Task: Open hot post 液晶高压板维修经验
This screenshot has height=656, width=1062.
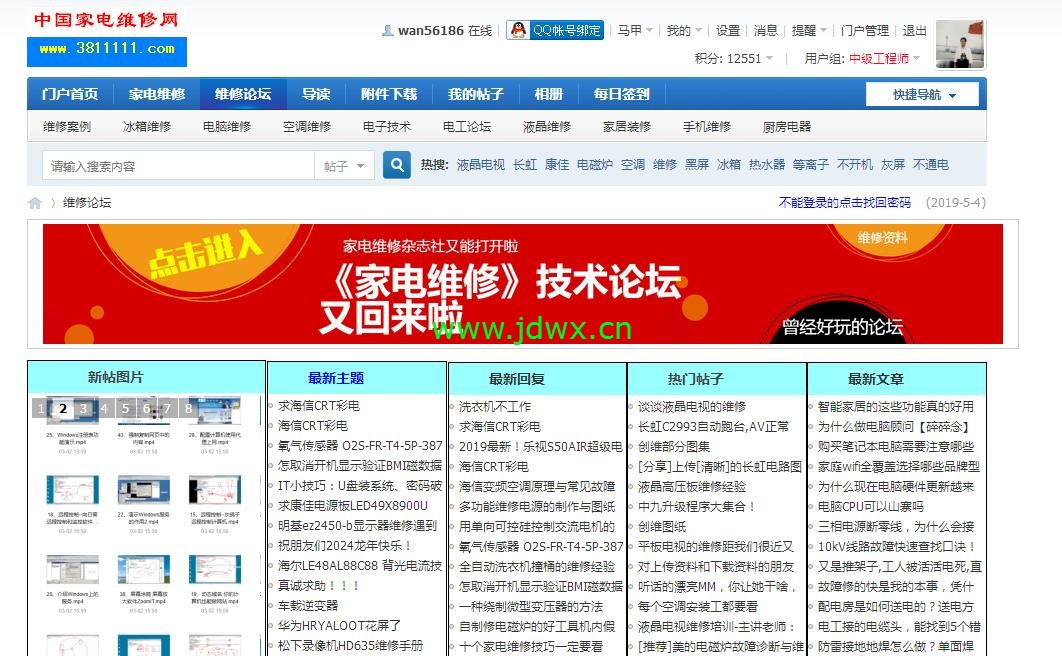Action: pyautogui.click(x=692, y=486)
